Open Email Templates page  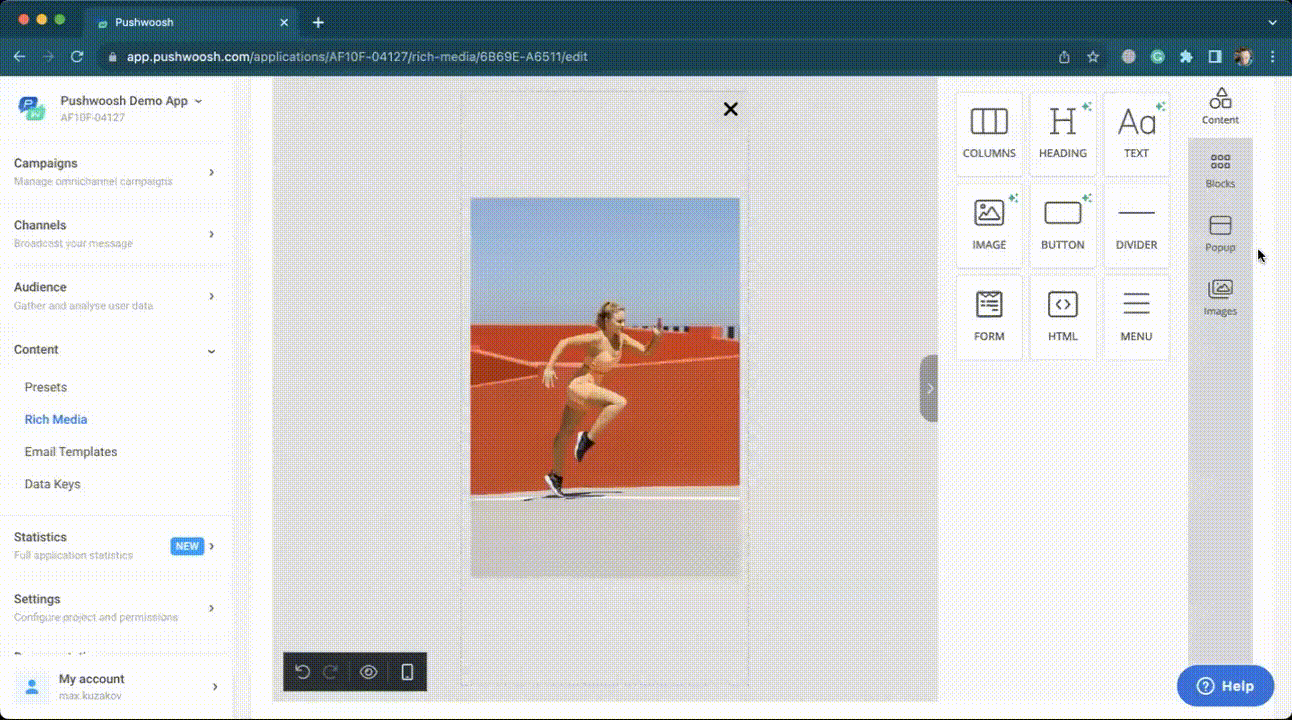tap(71, 452)
